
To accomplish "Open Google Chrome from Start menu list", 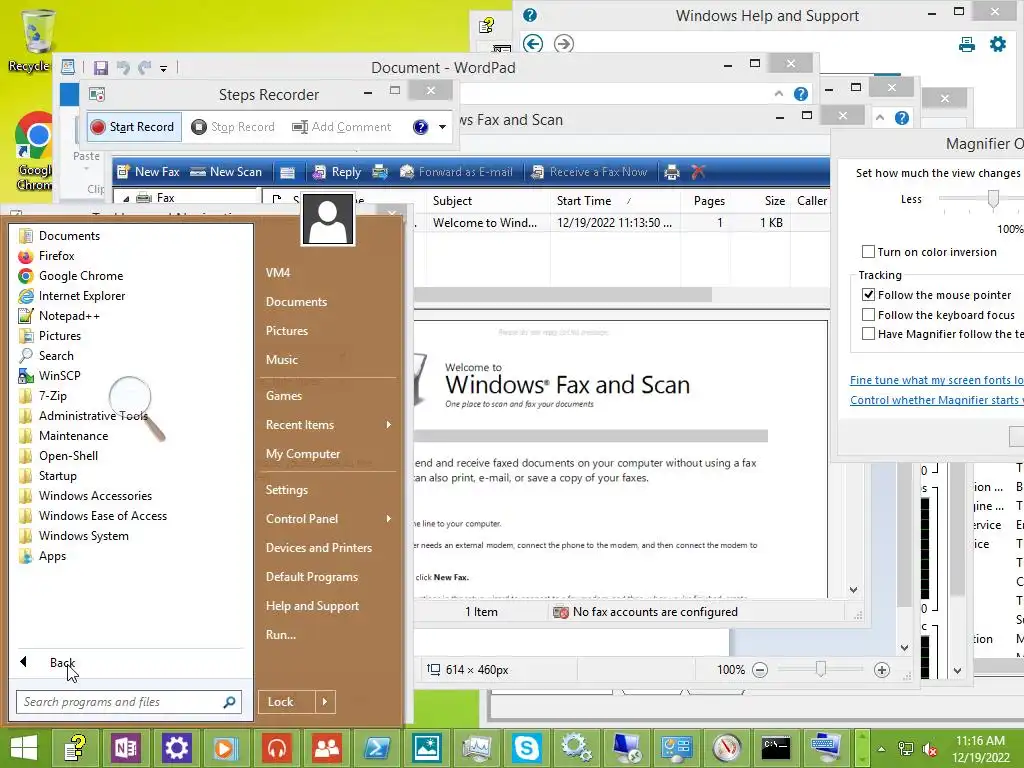I will point(80,276).
